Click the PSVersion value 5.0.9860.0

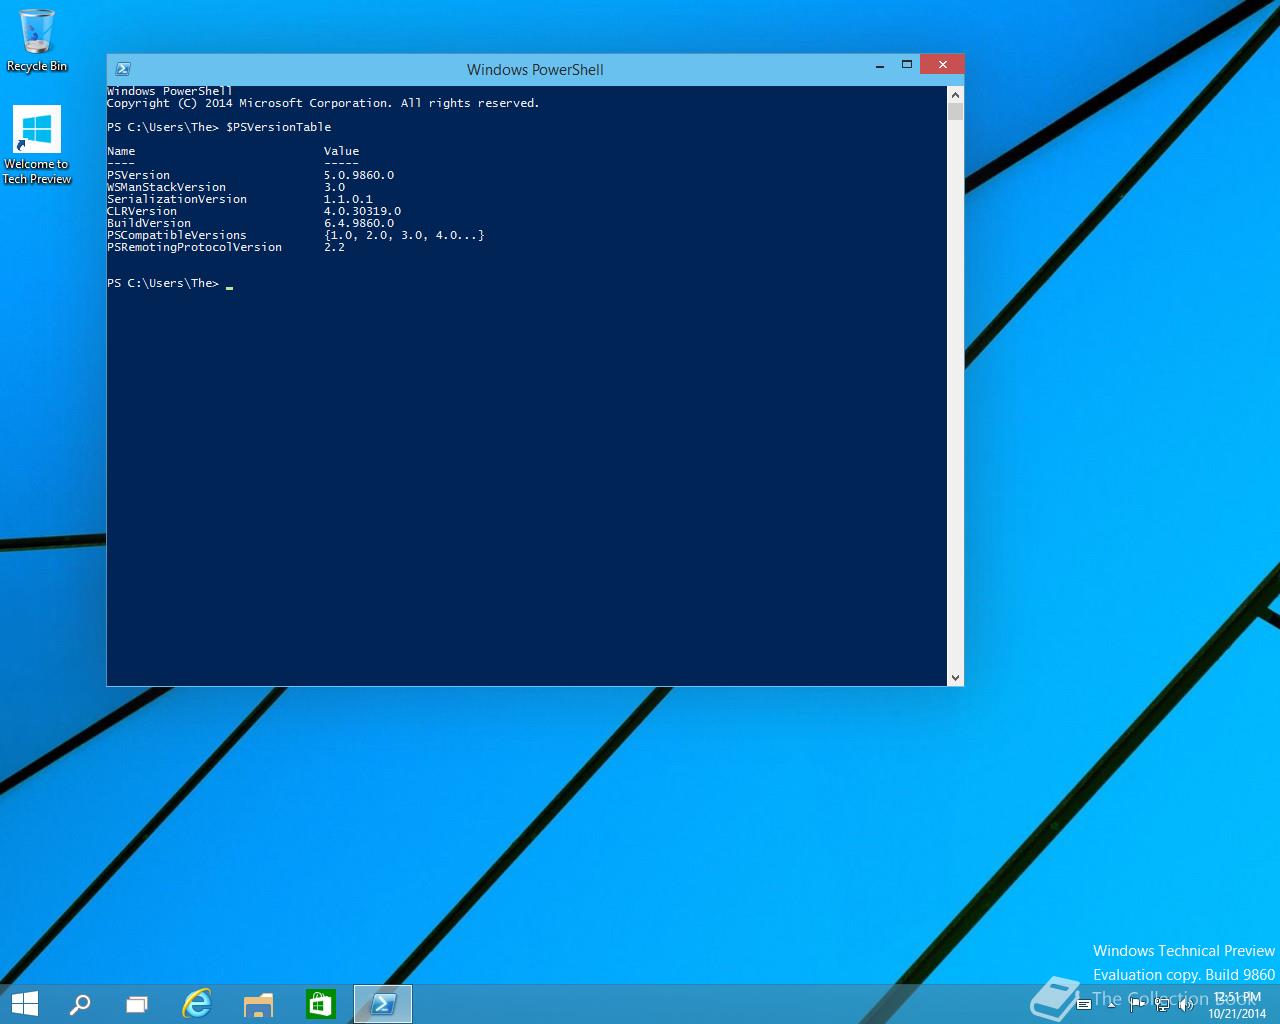(x=359, y=175)
